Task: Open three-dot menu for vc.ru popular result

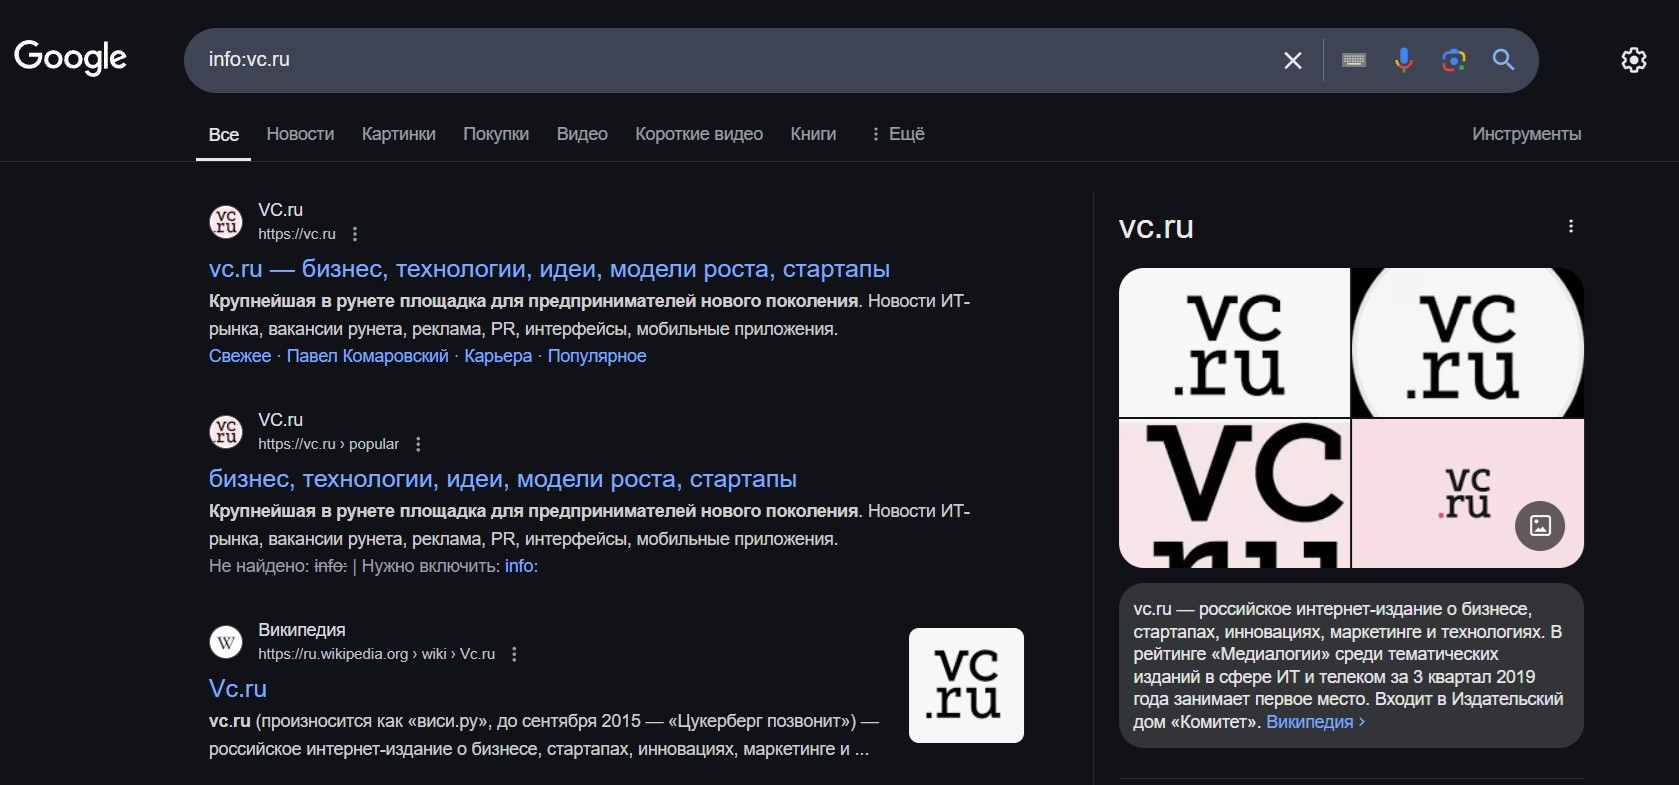Action: click(418, 444)
